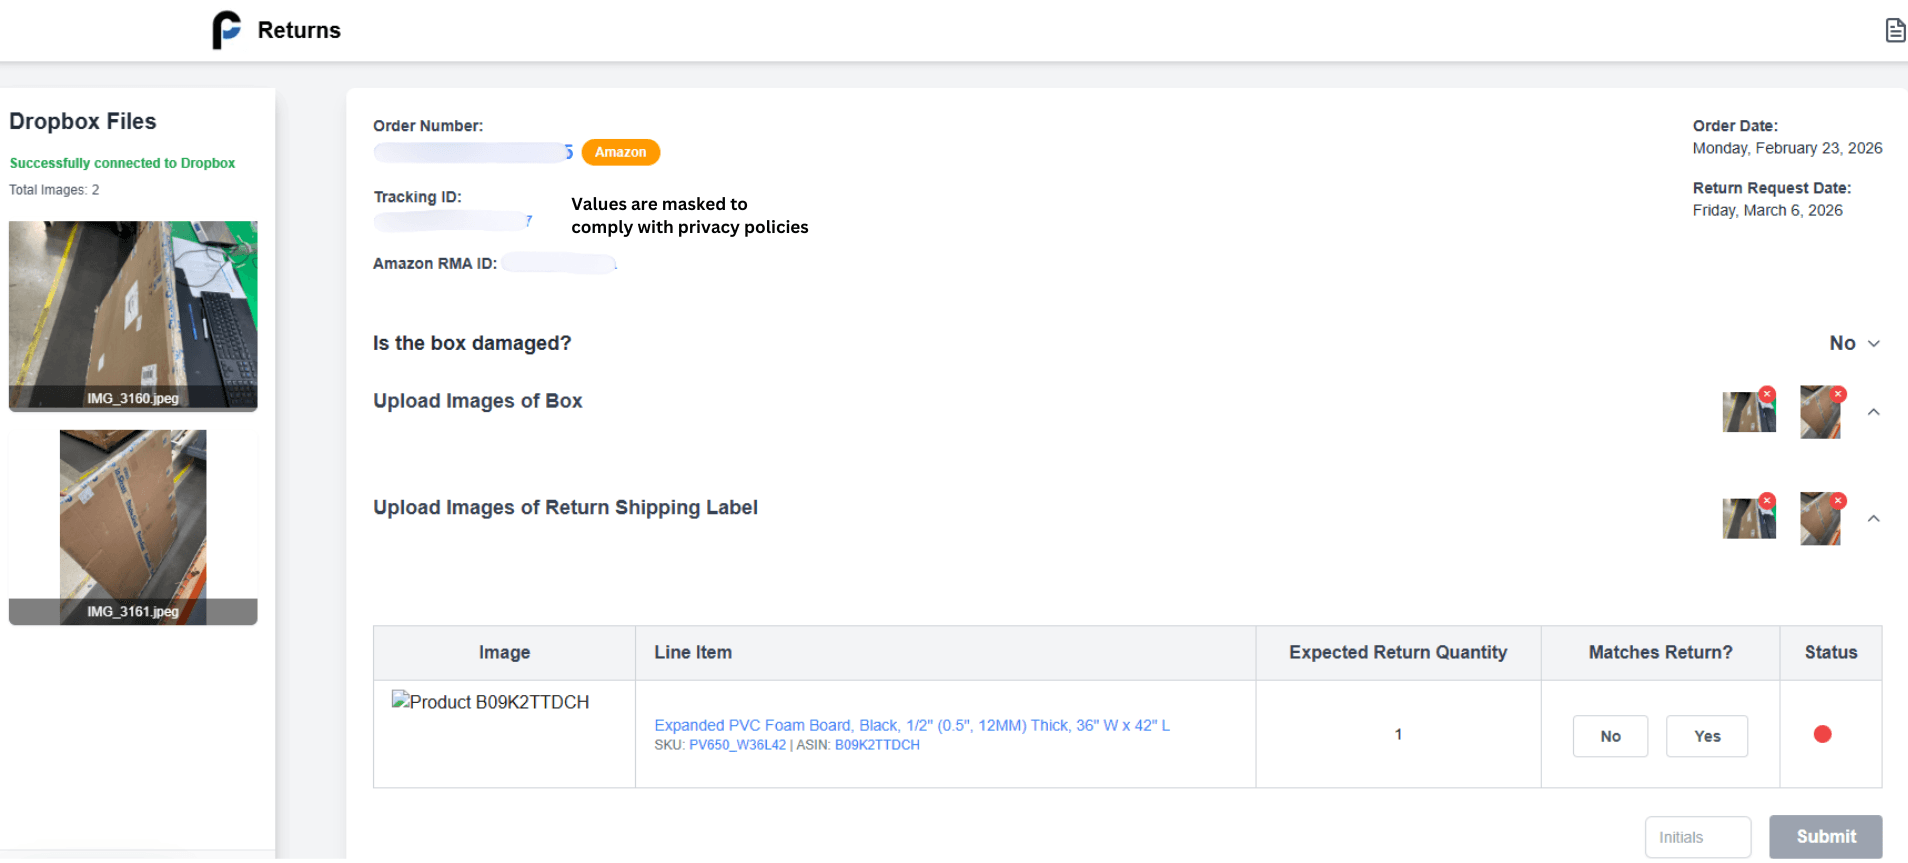Screen dimensions: 1908x863
Task: Click the orange Amazon badge
Action: [621, 152]
